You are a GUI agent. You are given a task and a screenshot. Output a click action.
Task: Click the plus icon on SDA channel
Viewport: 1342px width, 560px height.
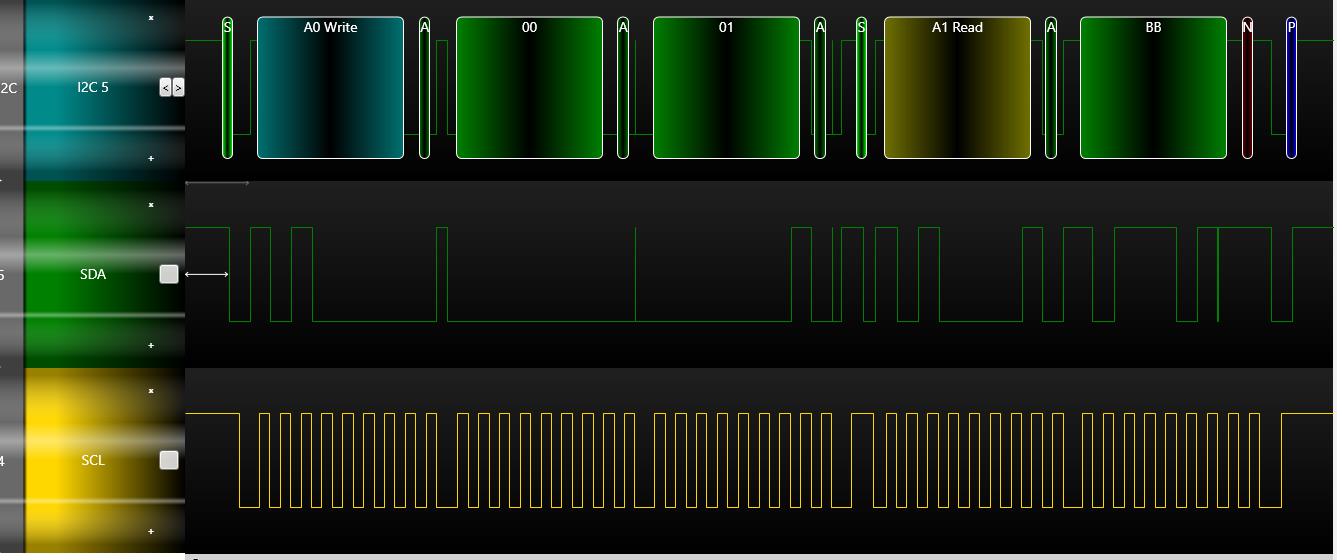click(x=151, y=345)
